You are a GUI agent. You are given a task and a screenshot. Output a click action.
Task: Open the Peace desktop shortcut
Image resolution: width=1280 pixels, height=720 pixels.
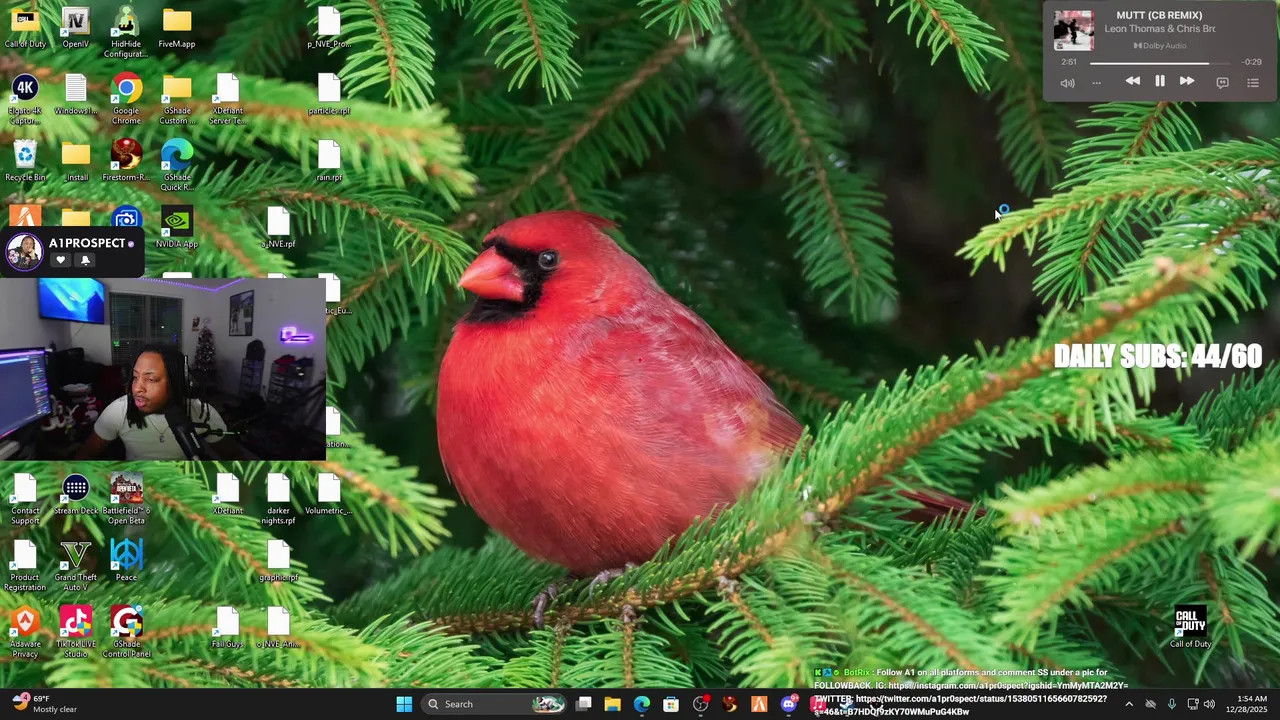coord(126,561)
